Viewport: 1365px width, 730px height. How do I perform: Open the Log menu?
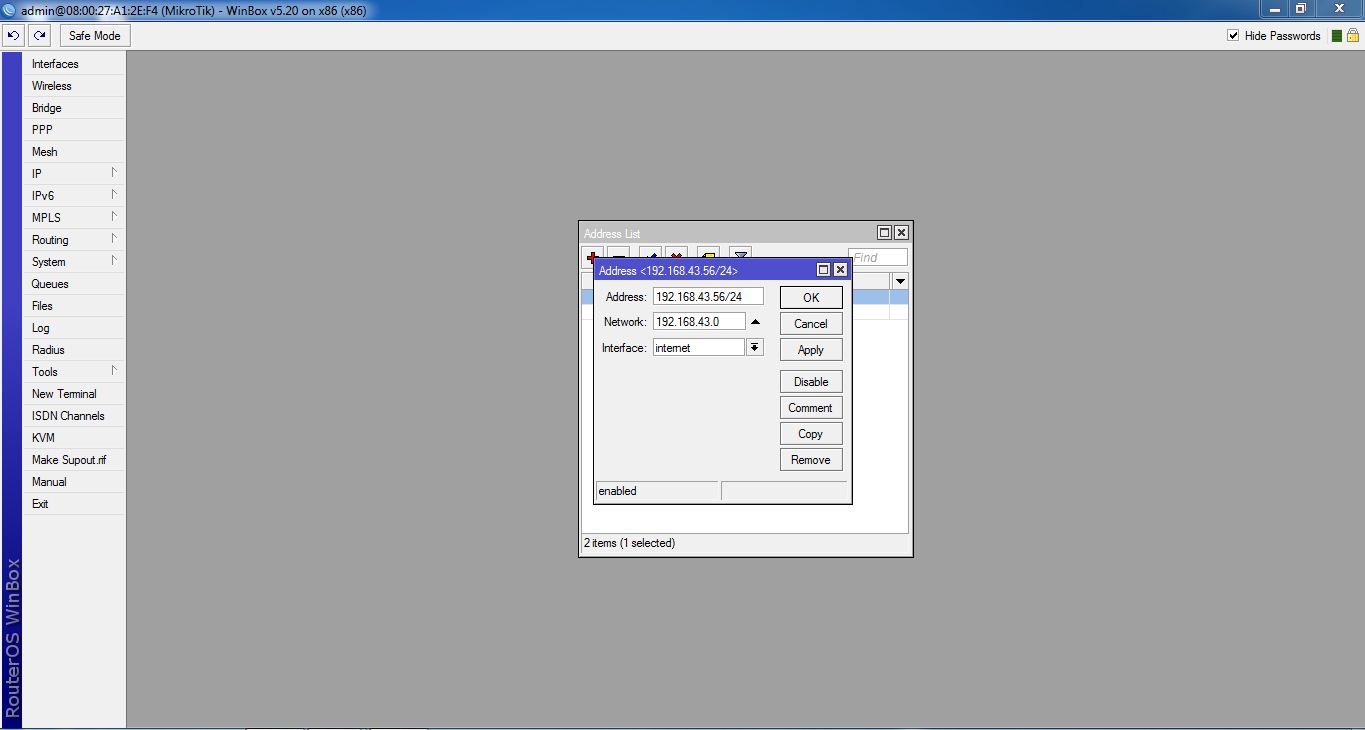click(x=75, y=328)
